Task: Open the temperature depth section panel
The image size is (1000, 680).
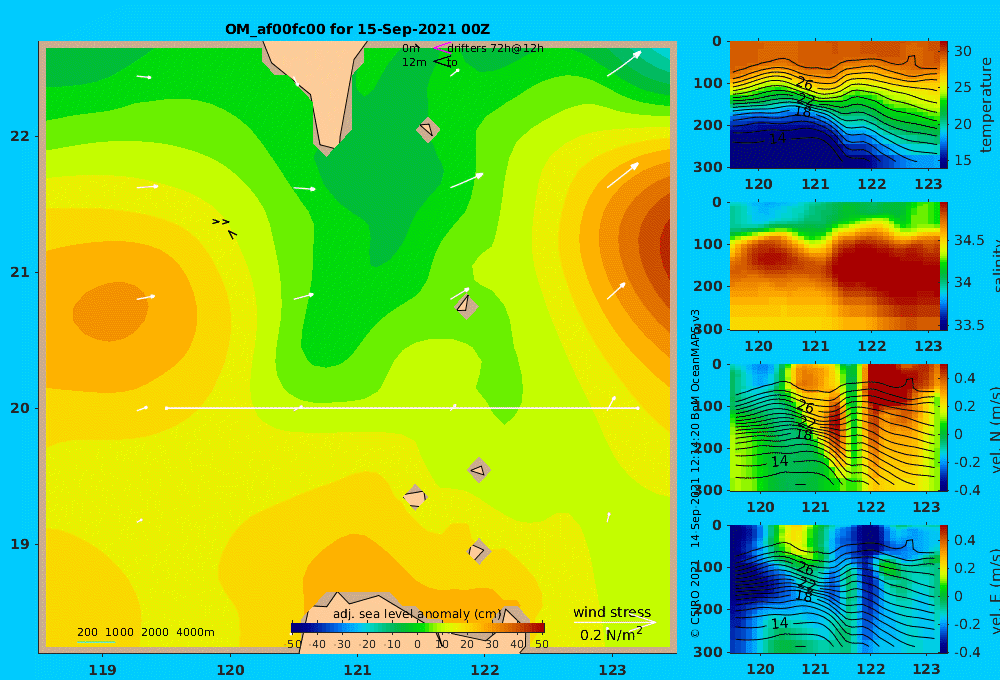Action: [834, 105]
